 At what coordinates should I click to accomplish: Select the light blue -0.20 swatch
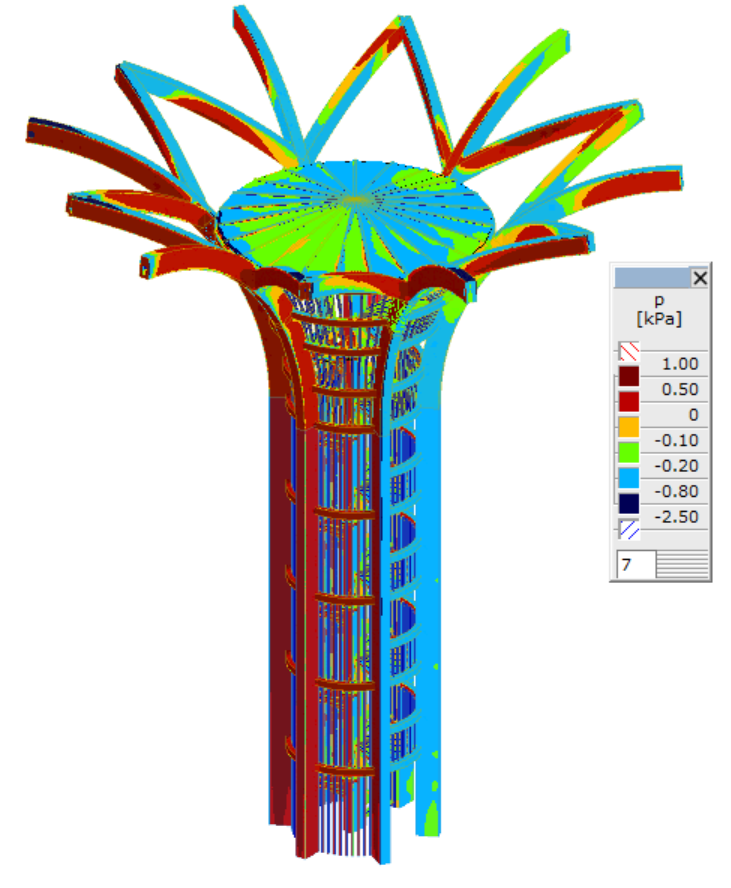click(629, 478)
